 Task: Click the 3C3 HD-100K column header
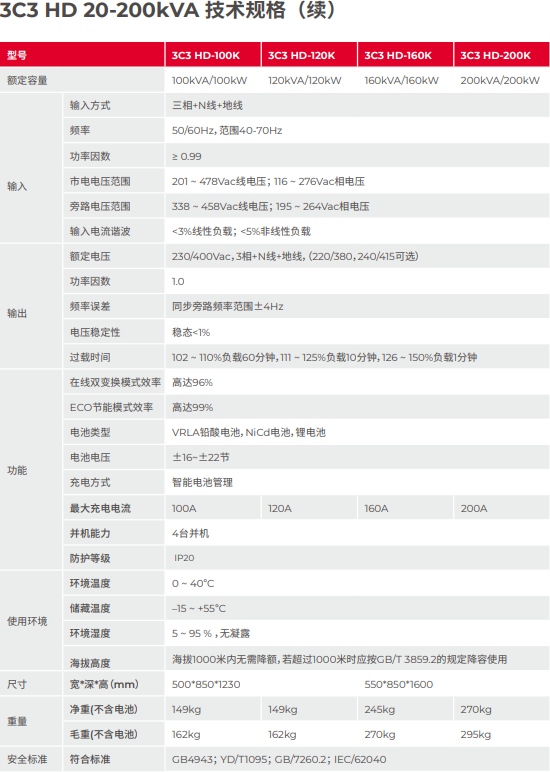[x=213, y=55]
